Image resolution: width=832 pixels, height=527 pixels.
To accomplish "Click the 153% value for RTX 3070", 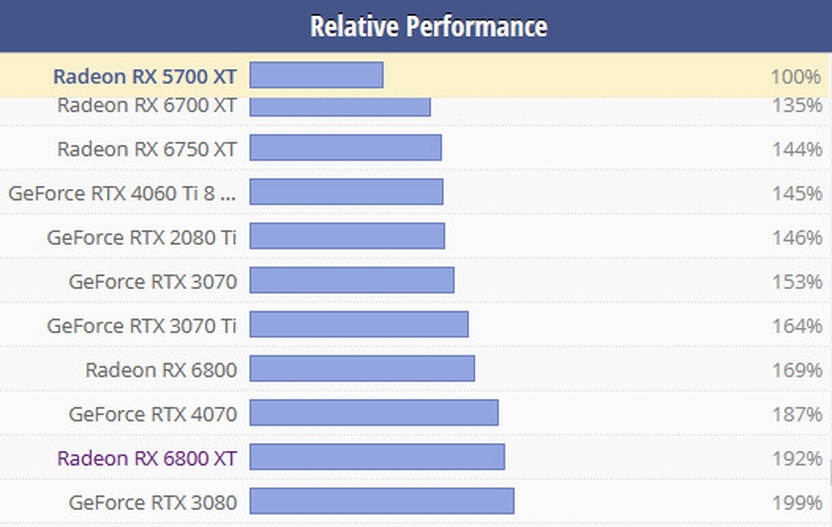I will tap(796, 281).
